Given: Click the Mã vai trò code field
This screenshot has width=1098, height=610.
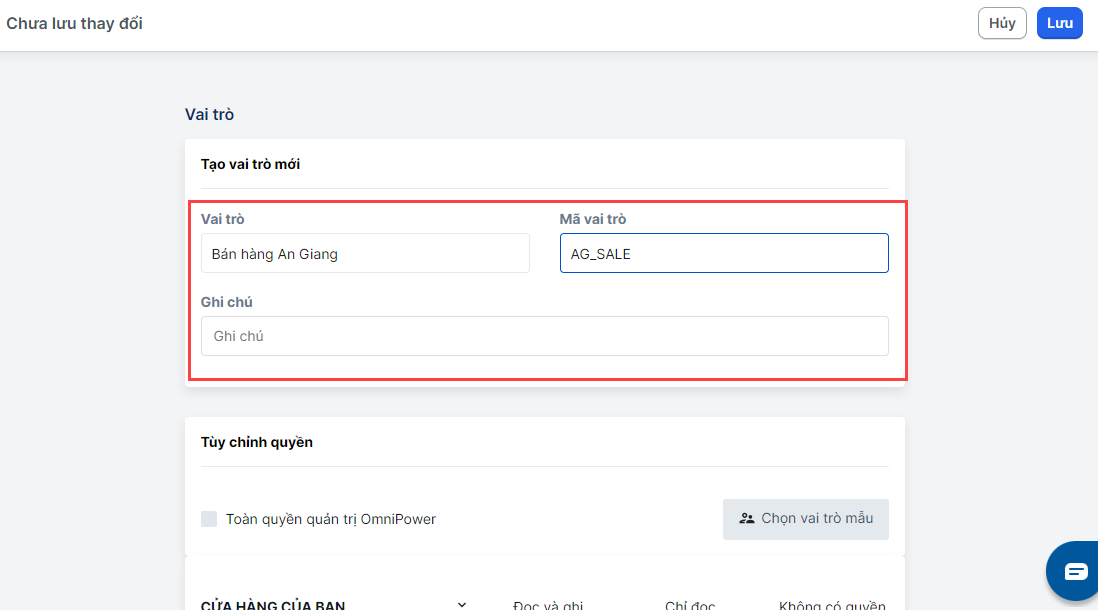Looking at the screenshot, I should tap(724, 254).
